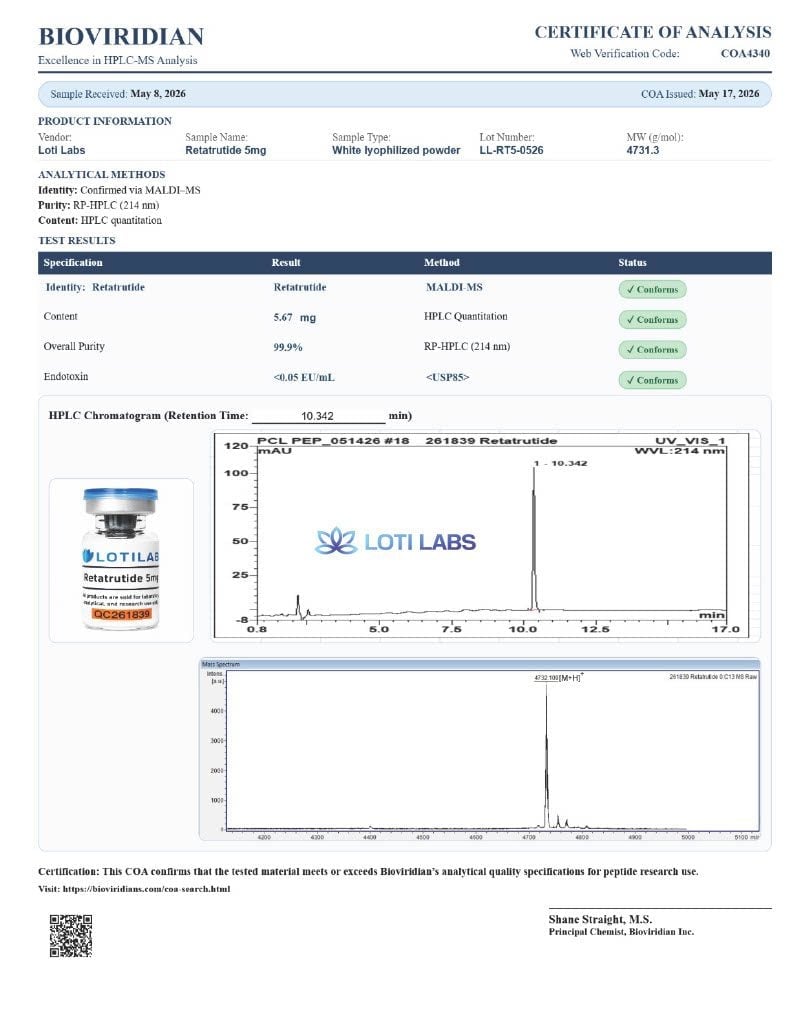The width and height of the screenshot is (791, 1024).
Task: Click the Conforms badge for Overall Purity
Action: tap(652, 349)
